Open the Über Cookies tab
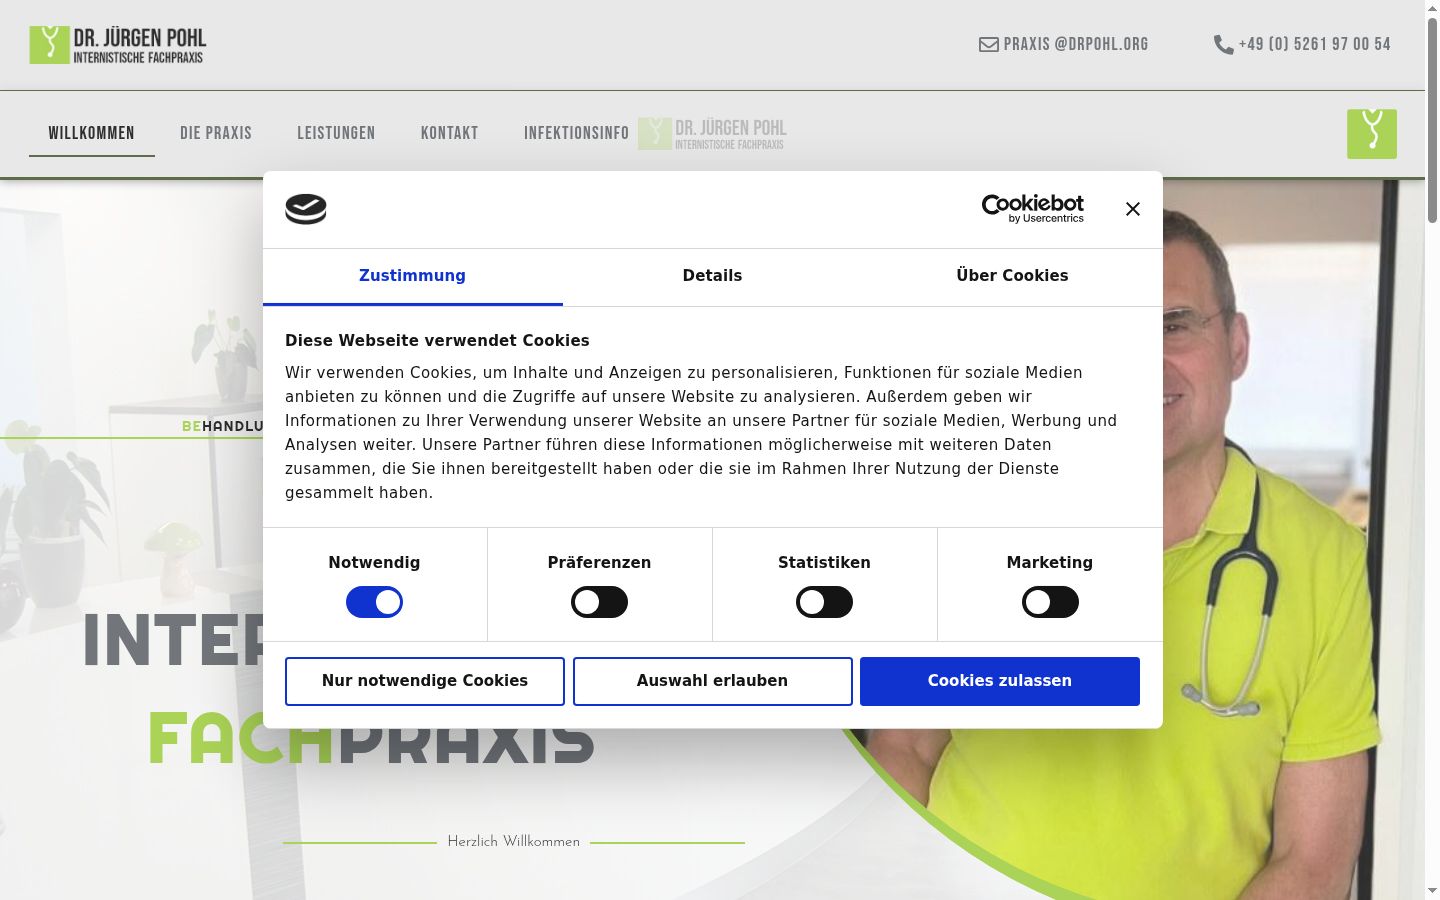The width and height of the screenshot is (1440, 900). [x=1013, y=276]
